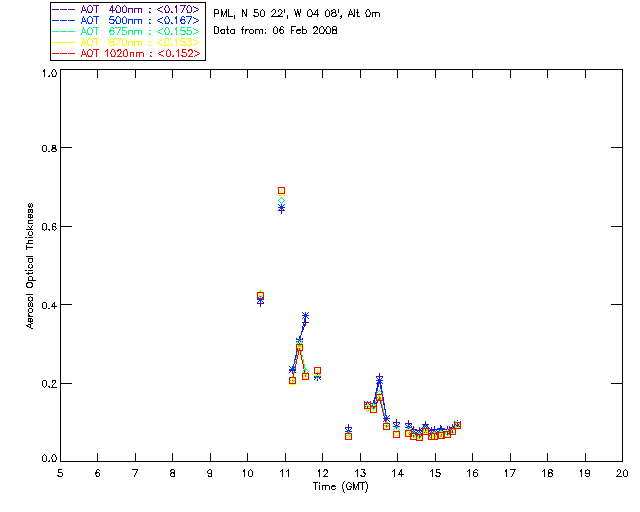Click the isolated red square marker between 12 and 13
The image size is (640, 512).
(x=348, y=436)
